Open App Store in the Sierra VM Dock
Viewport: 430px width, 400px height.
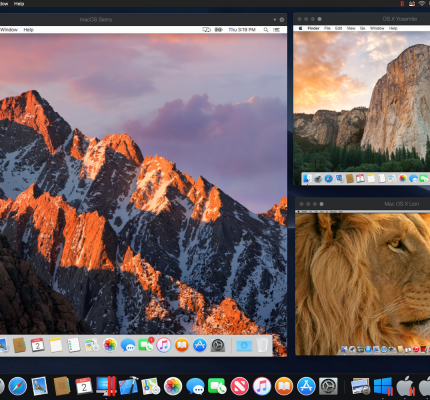tap(200, 345)
